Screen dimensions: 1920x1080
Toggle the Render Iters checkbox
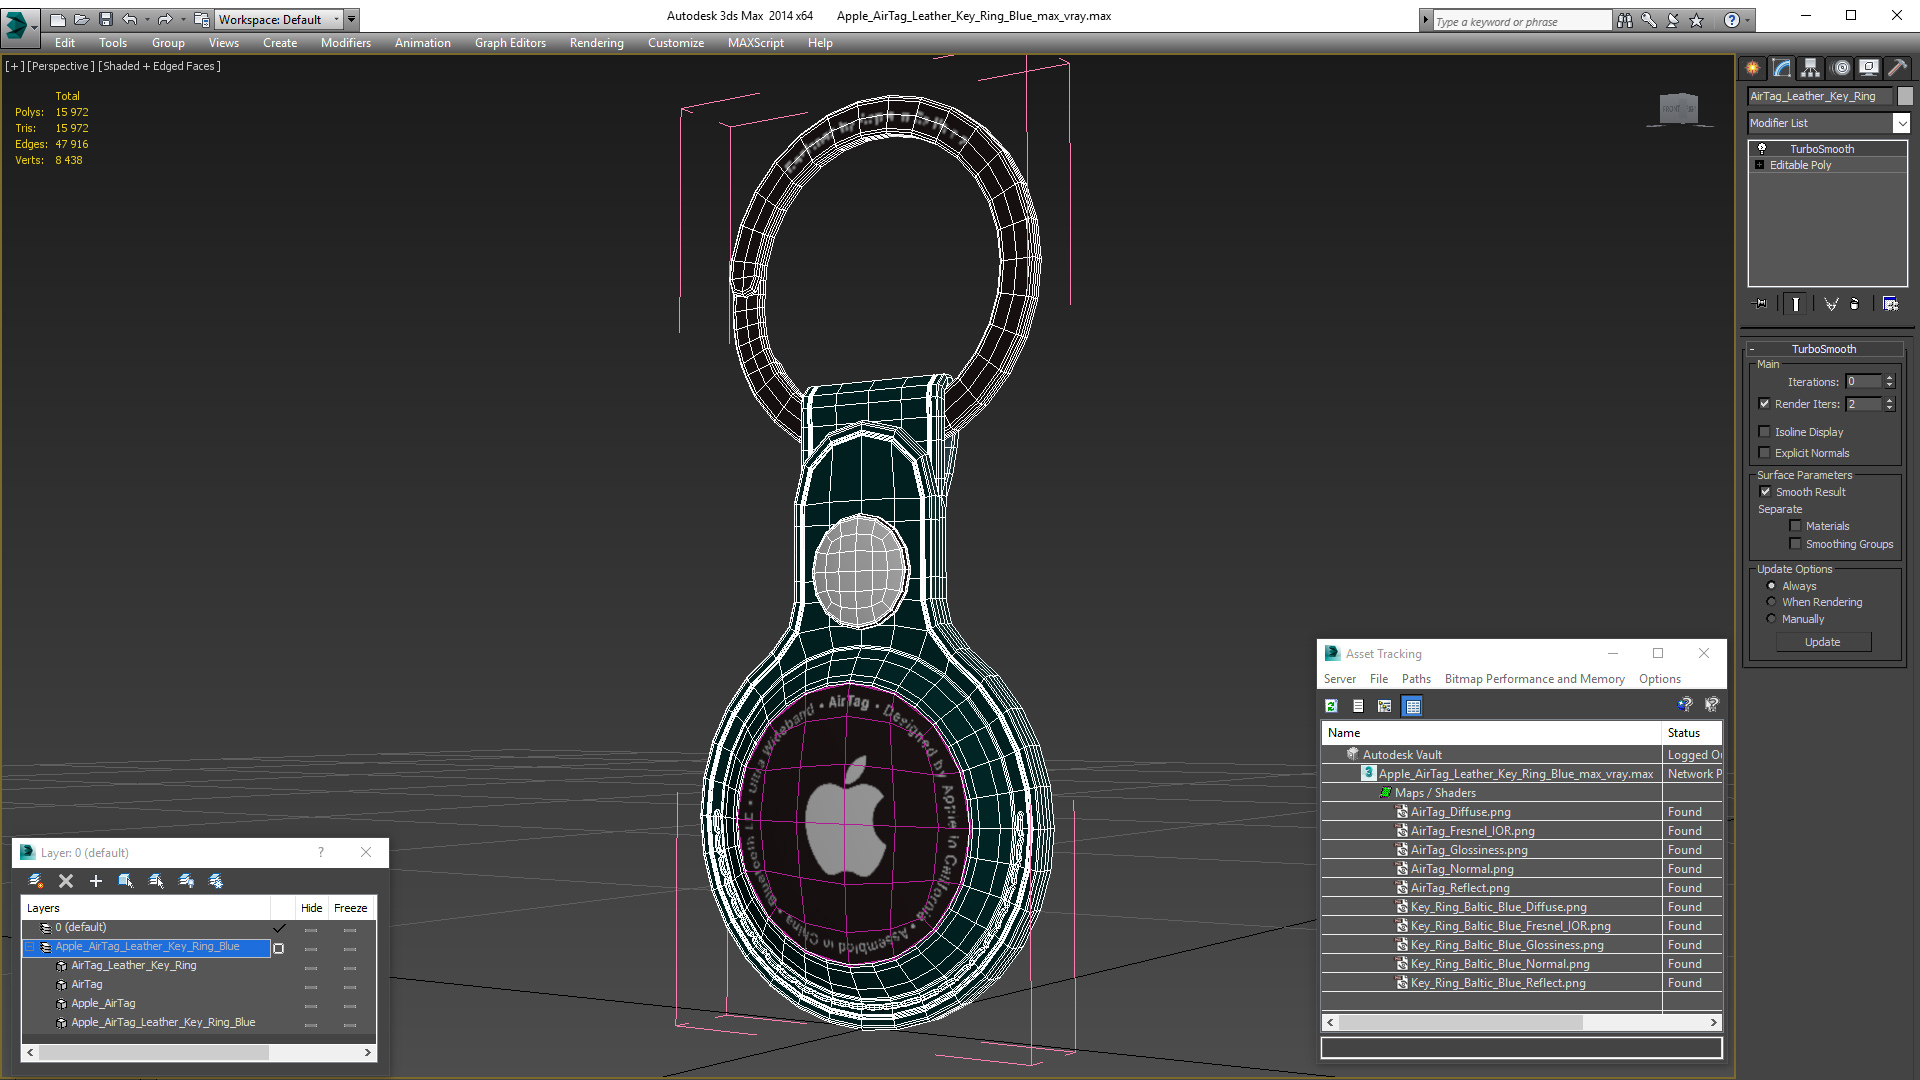[1765, 404]
